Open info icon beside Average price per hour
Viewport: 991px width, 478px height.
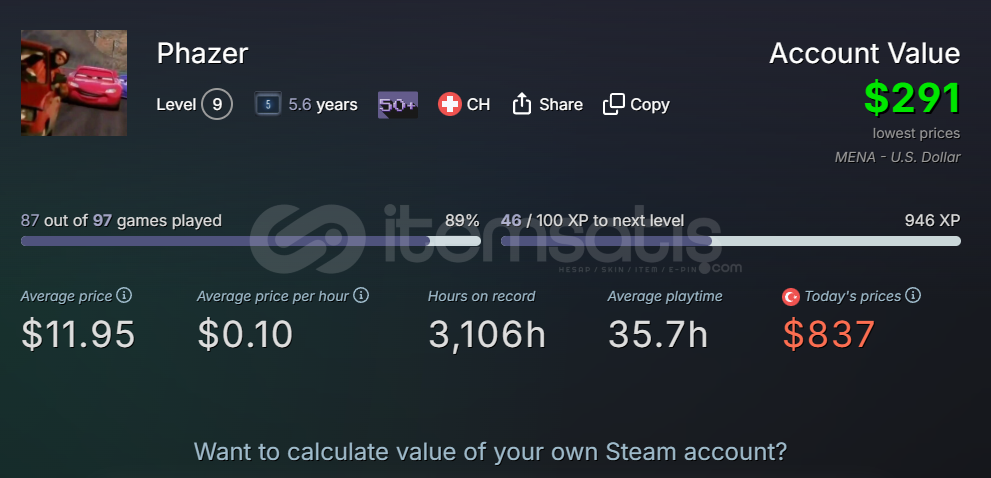(361, 295)
